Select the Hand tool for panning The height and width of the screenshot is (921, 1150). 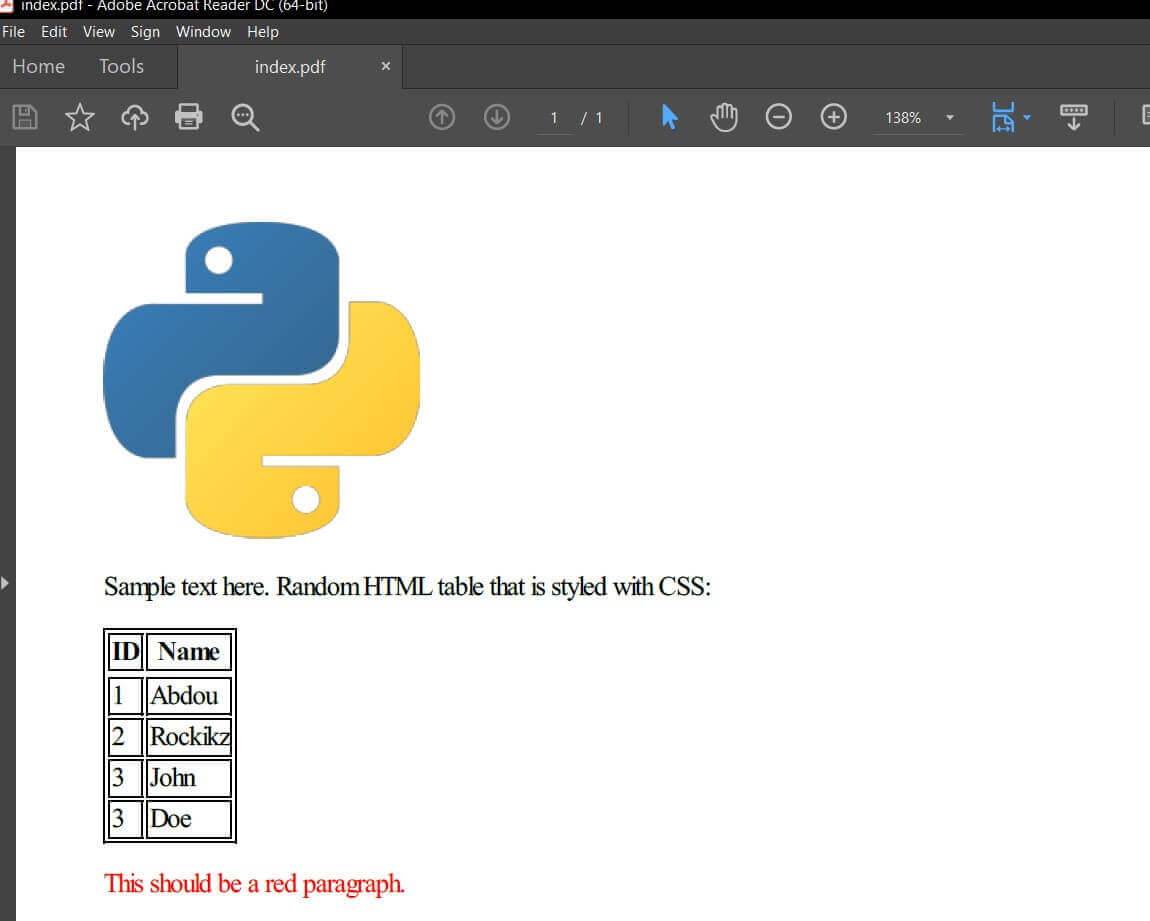click(x=723, y=117)
